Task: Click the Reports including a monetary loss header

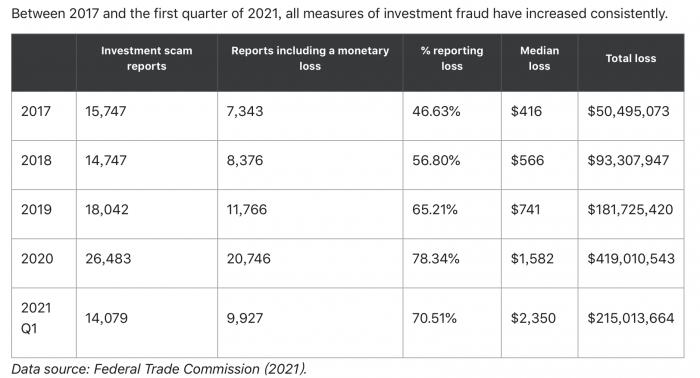Action: pyautogui.click(x=310, y=58)
